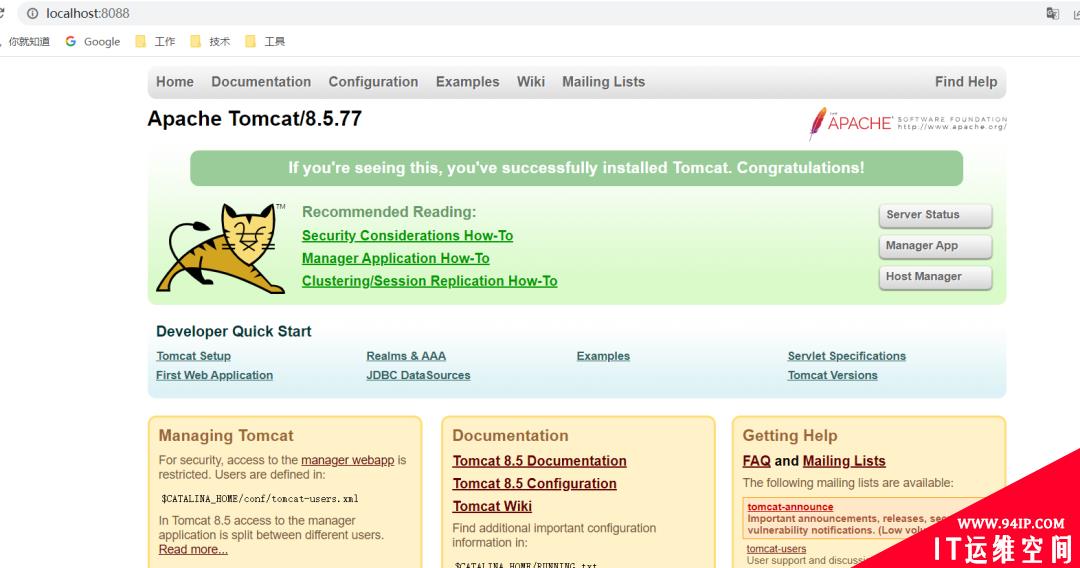Open the Tomcat Setup link
This screenshot has height=568, width=1080.
tap(194, 356)
